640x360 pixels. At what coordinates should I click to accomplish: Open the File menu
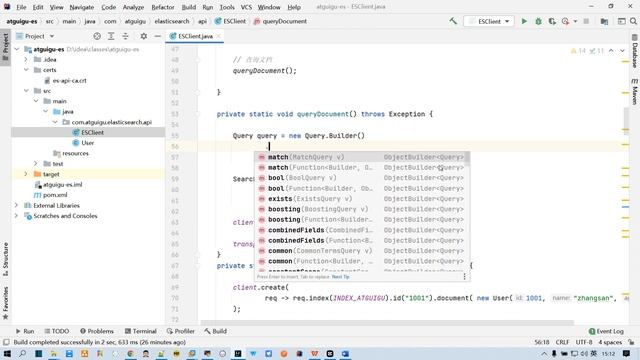click(21, 7)
